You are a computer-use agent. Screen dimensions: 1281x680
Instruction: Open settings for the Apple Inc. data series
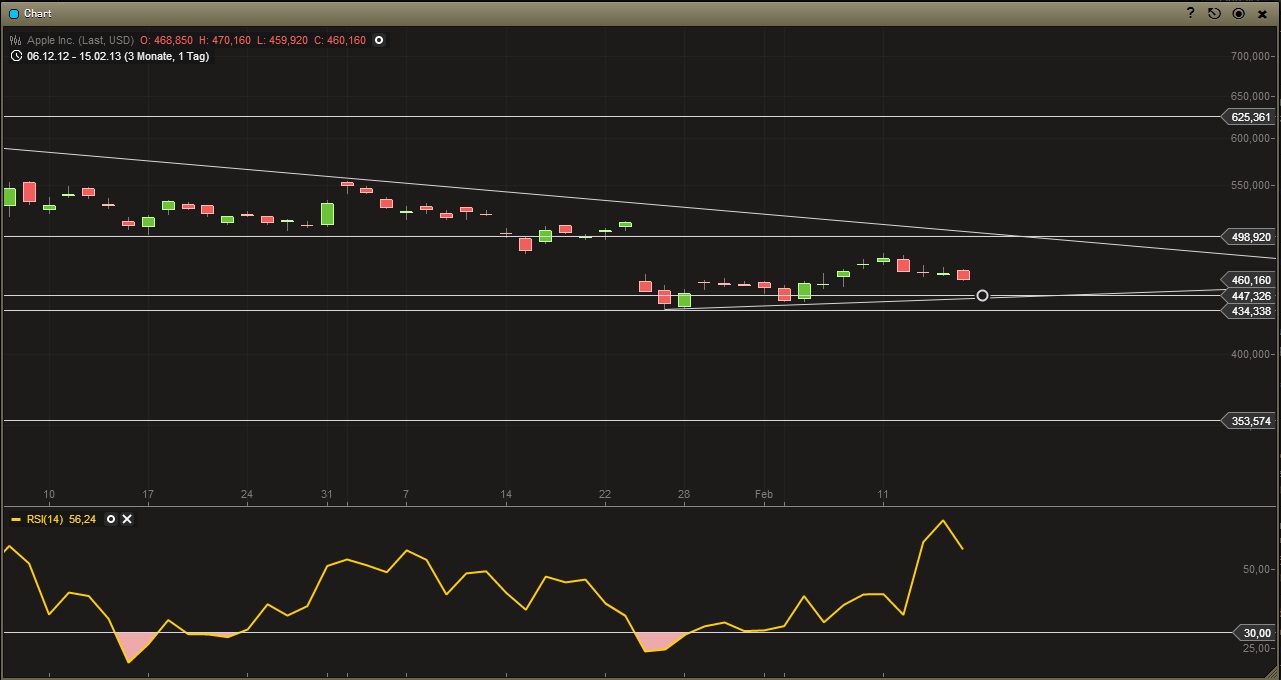point(378,40)
